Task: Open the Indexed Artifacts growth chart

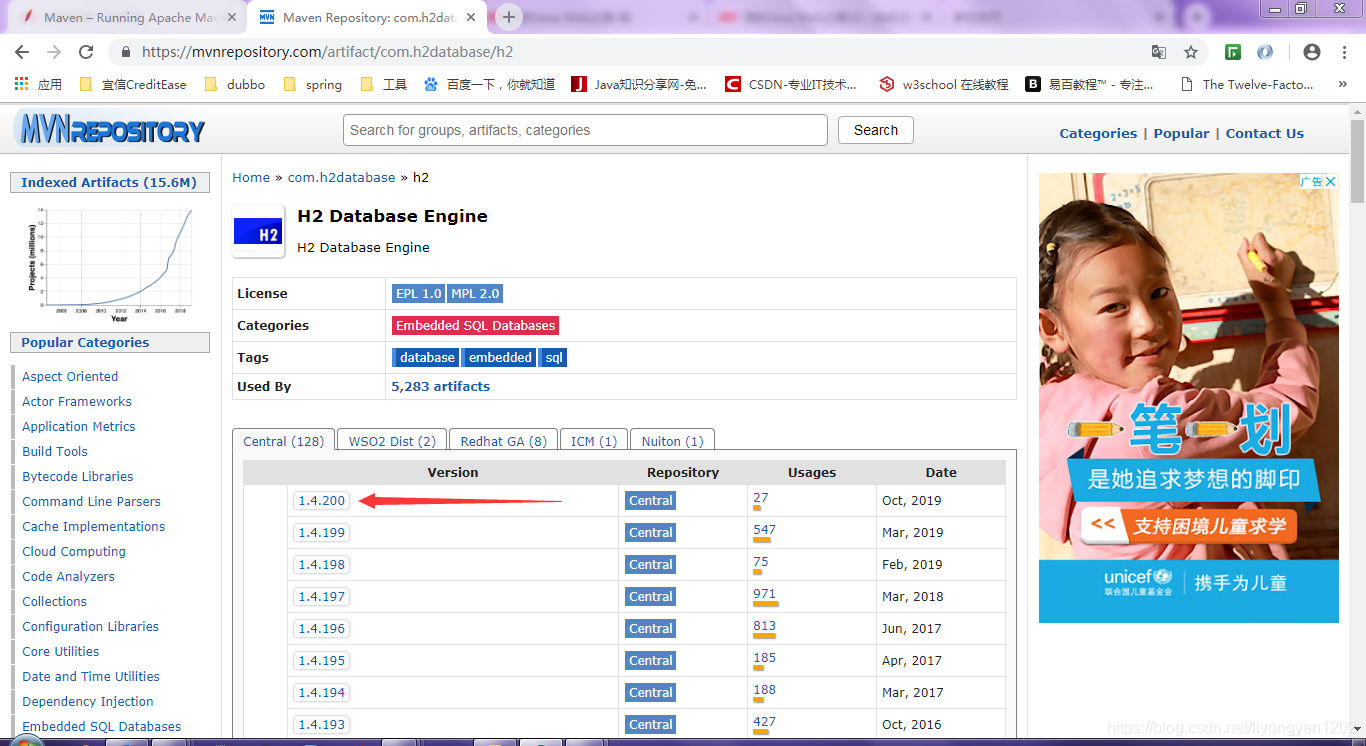Action: 110,263
